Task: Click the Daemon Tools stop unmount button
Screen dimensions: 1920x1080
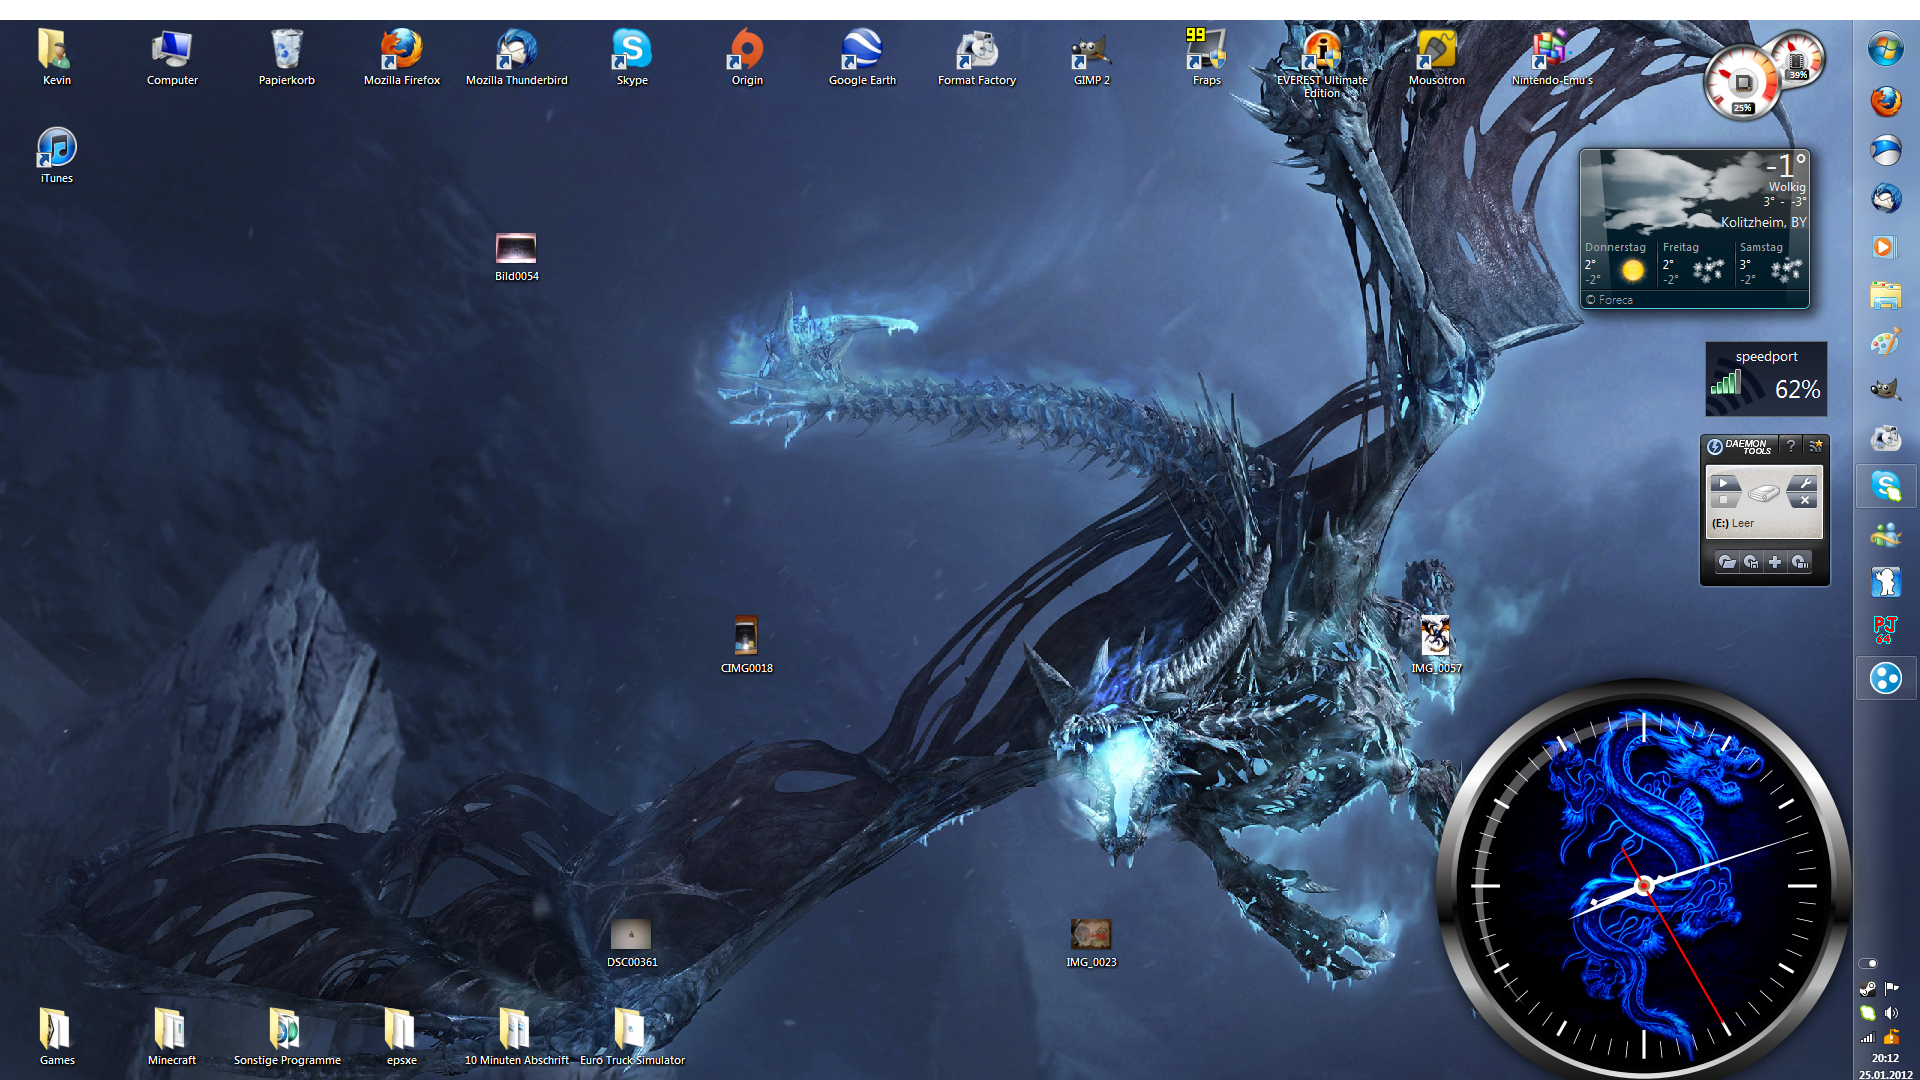Action: pos(1724,500)
